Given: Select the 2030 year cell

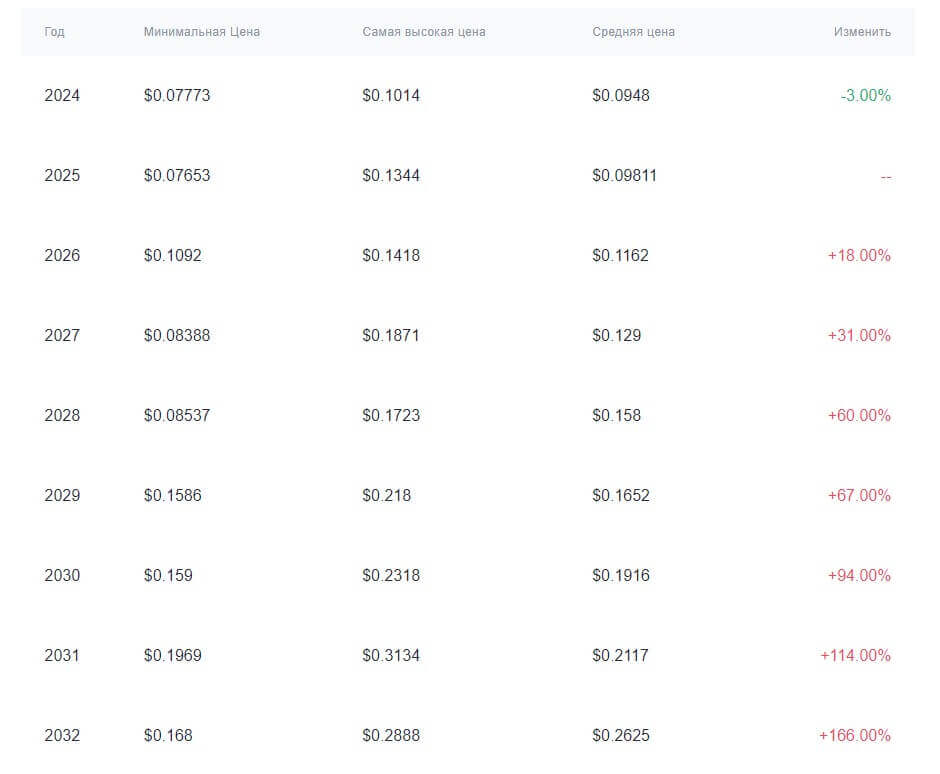Looking at the screenshot, I should point(62,576).
